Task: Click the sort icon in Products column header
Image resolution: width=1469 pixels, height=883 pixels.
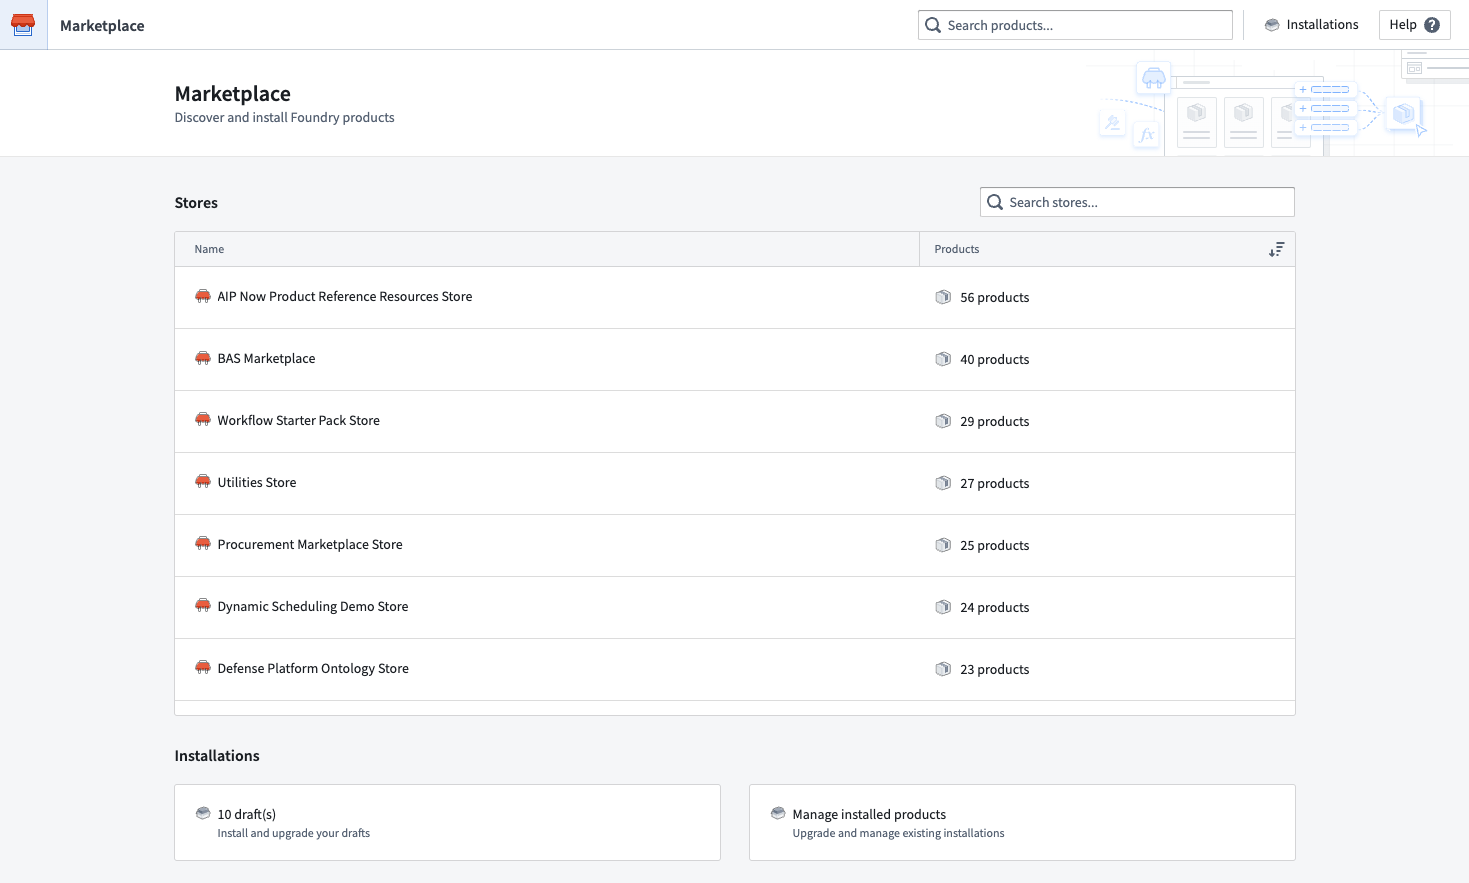Action: [x=1276, y=250]
